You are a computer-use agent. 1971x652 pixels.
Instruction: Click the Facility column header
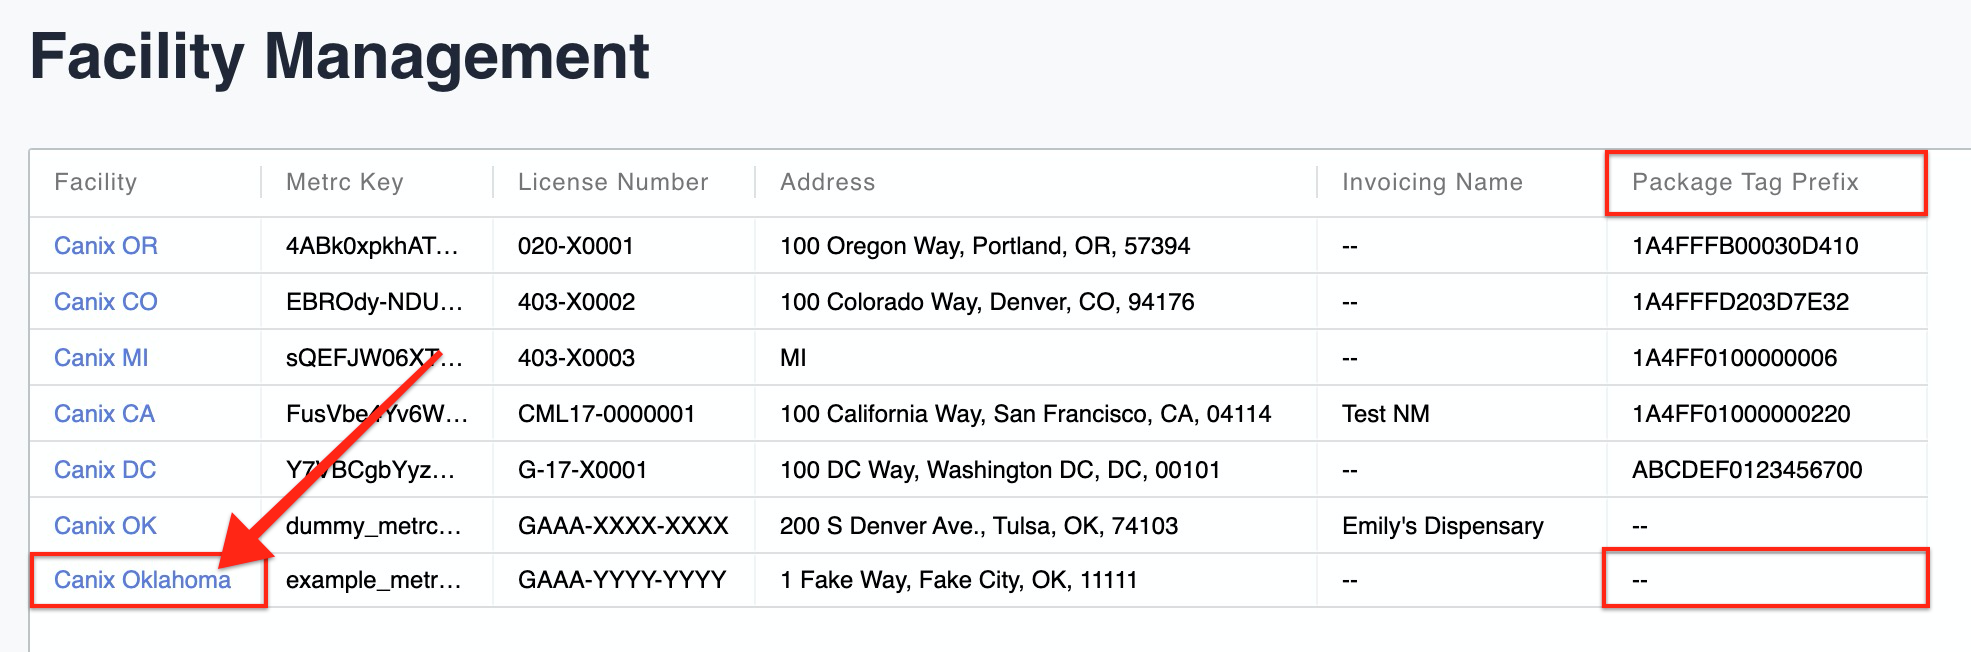click(x=97, y=182)
